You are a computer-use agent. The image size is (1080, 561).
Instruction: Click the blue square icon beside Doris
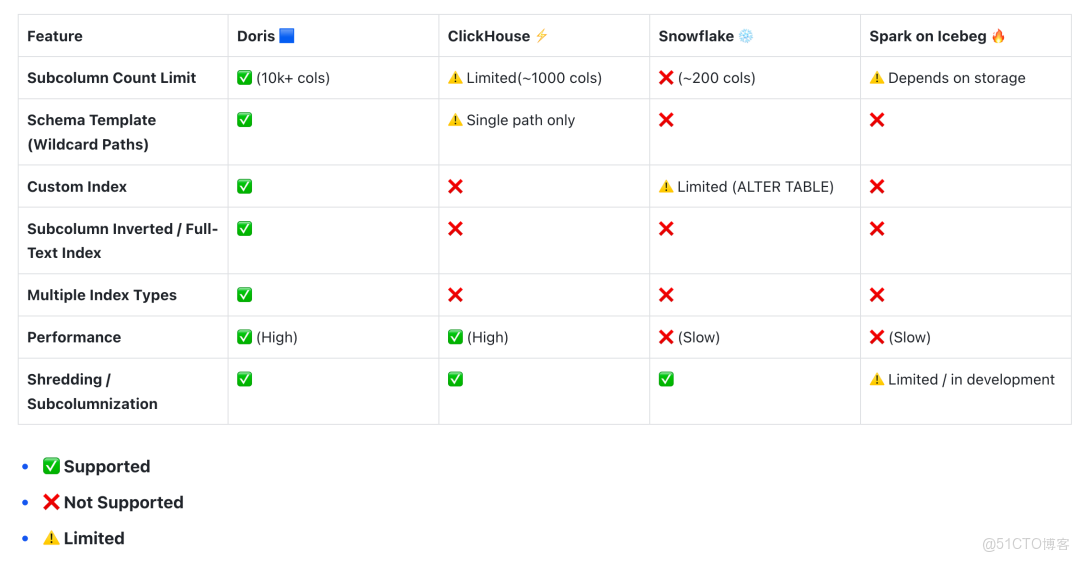[287, 36]
